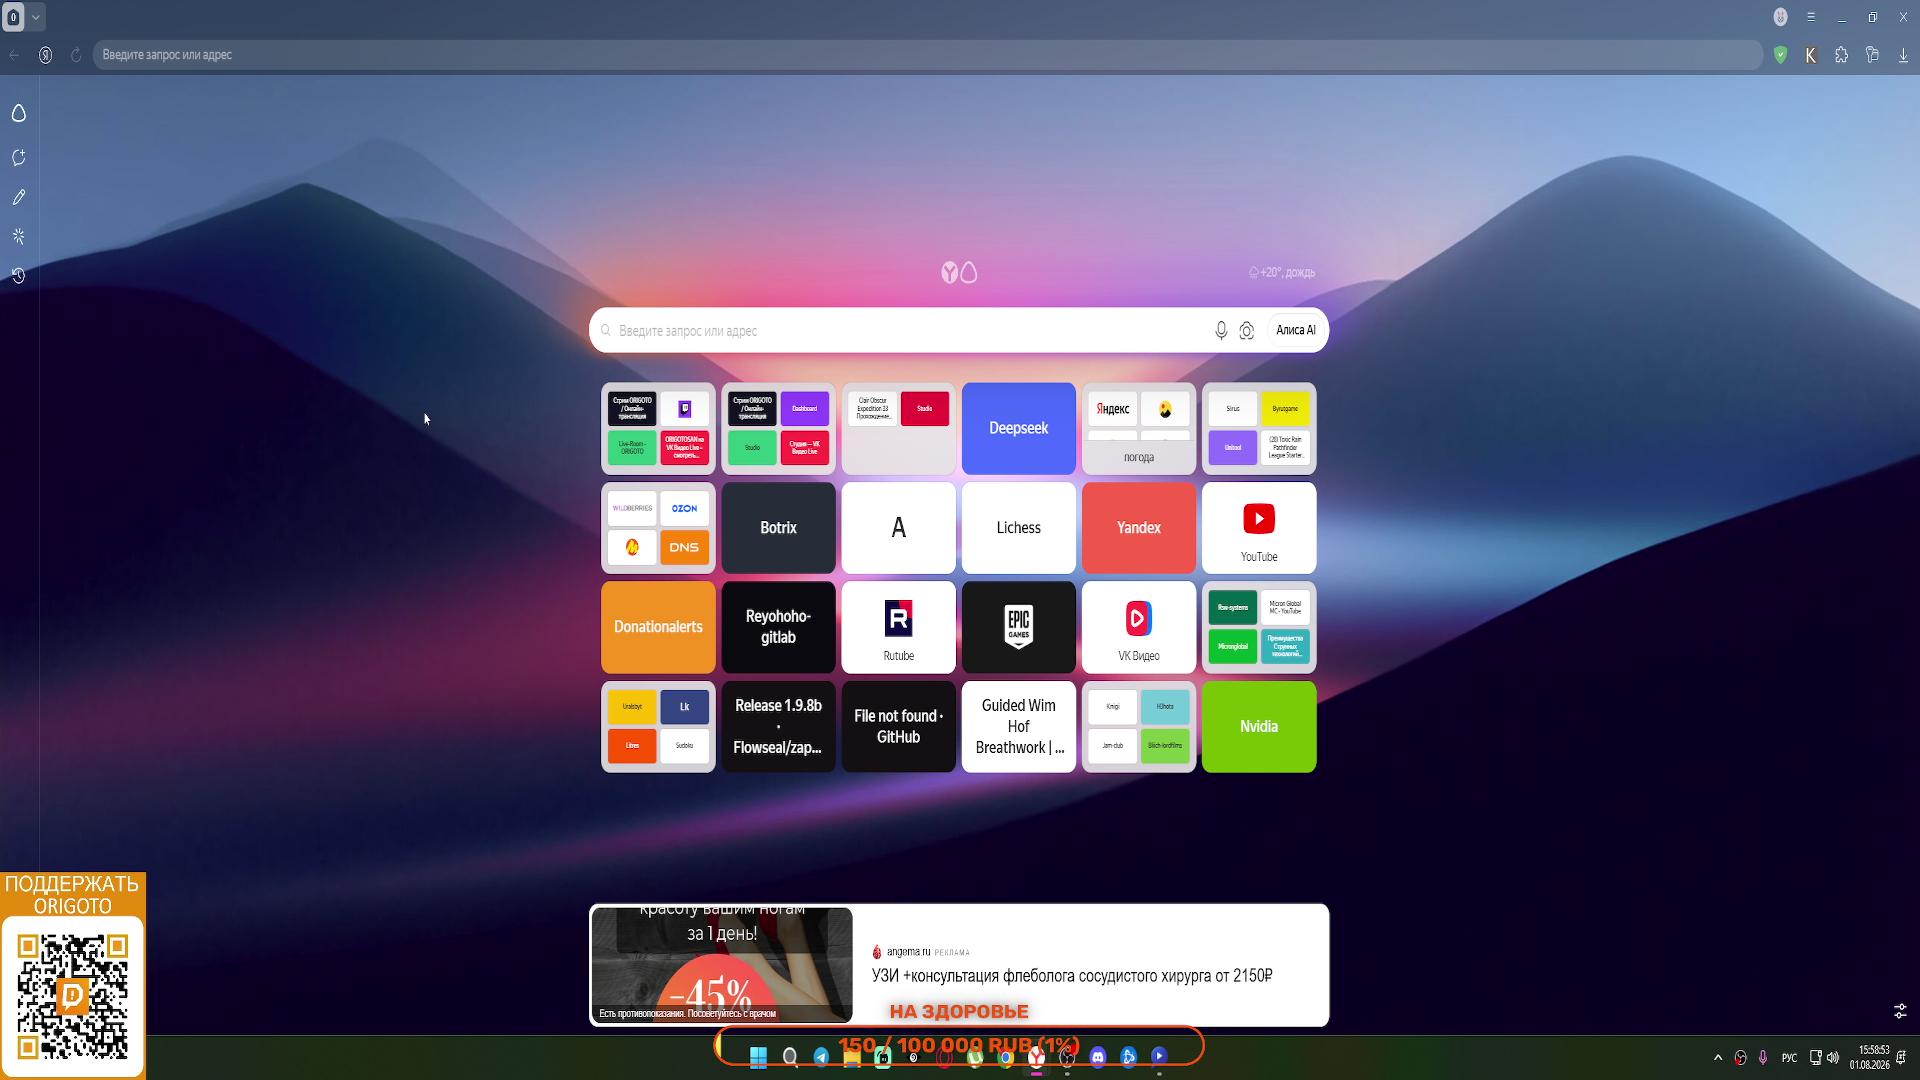This screenshot has width=1920, height=1080.
Task: Open history from the clock icon in the sidebar
Action: click(x=19, y=275)
